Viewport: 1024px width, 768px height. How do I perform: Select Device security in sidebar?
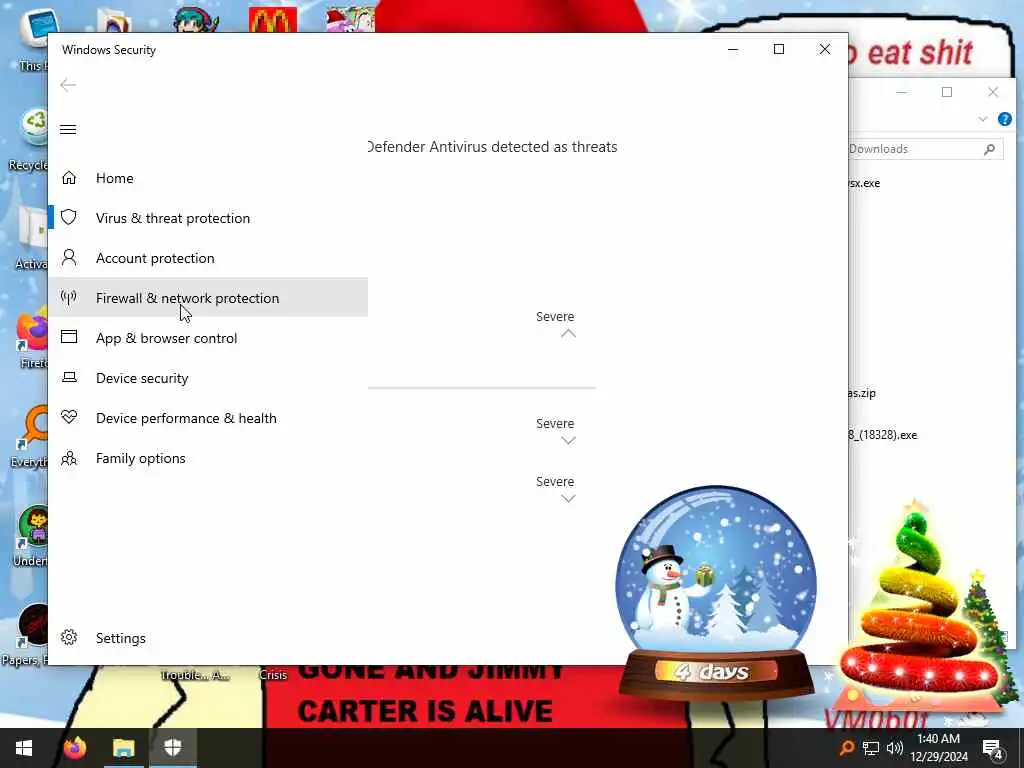point(208,378)
